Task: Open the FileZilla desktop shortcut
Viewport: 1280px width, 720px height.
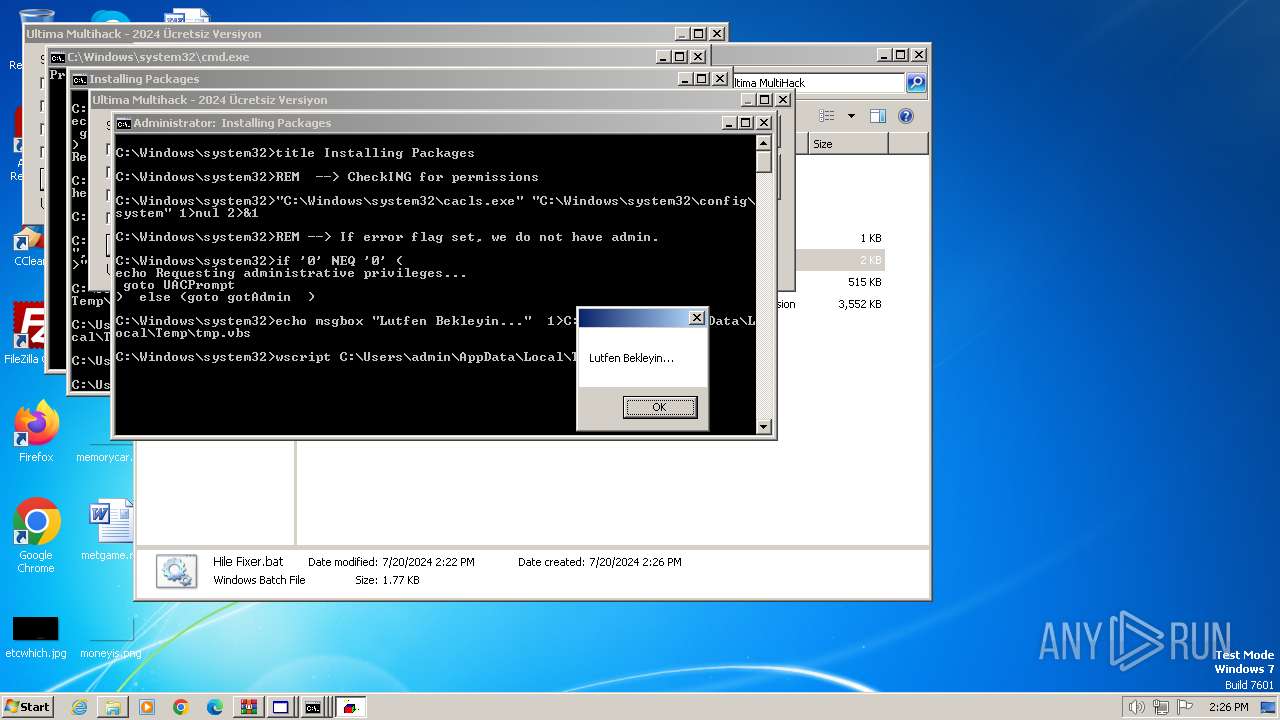Action: pos(27,334)
